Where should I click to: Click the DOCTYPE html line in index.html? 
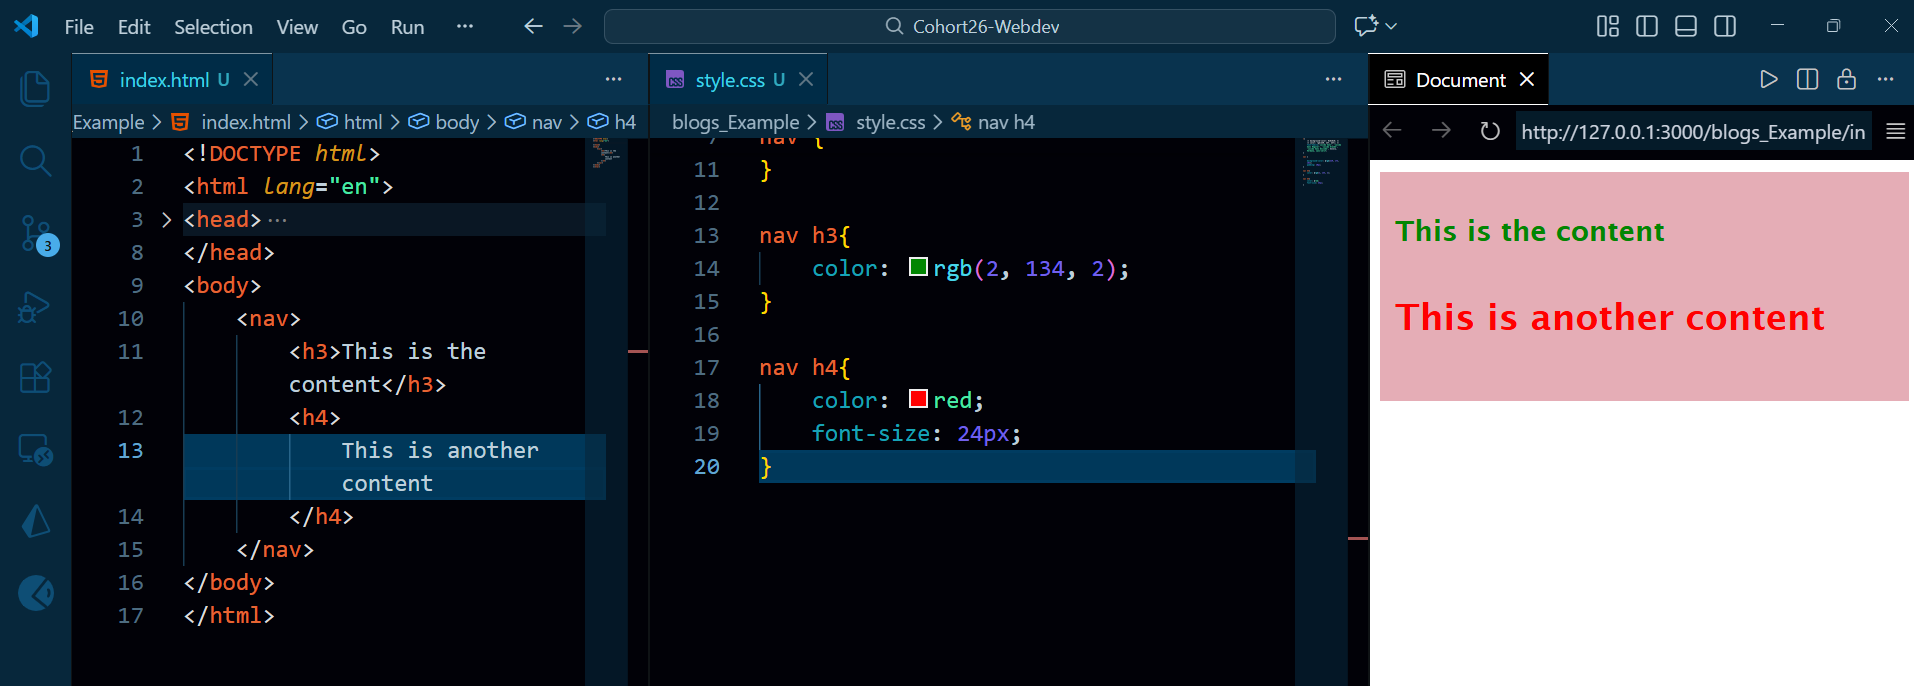(x=281, y=153)
